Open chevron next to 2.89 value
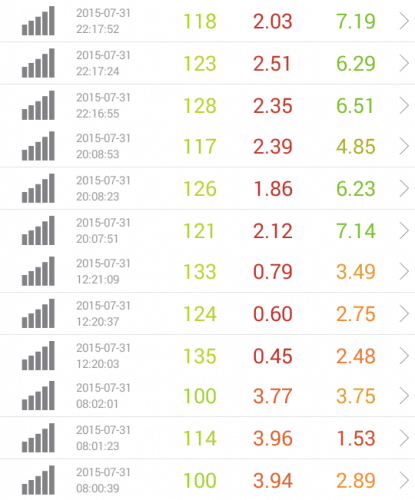Viewport: 415px width, 500px height. tap(404, 480)
